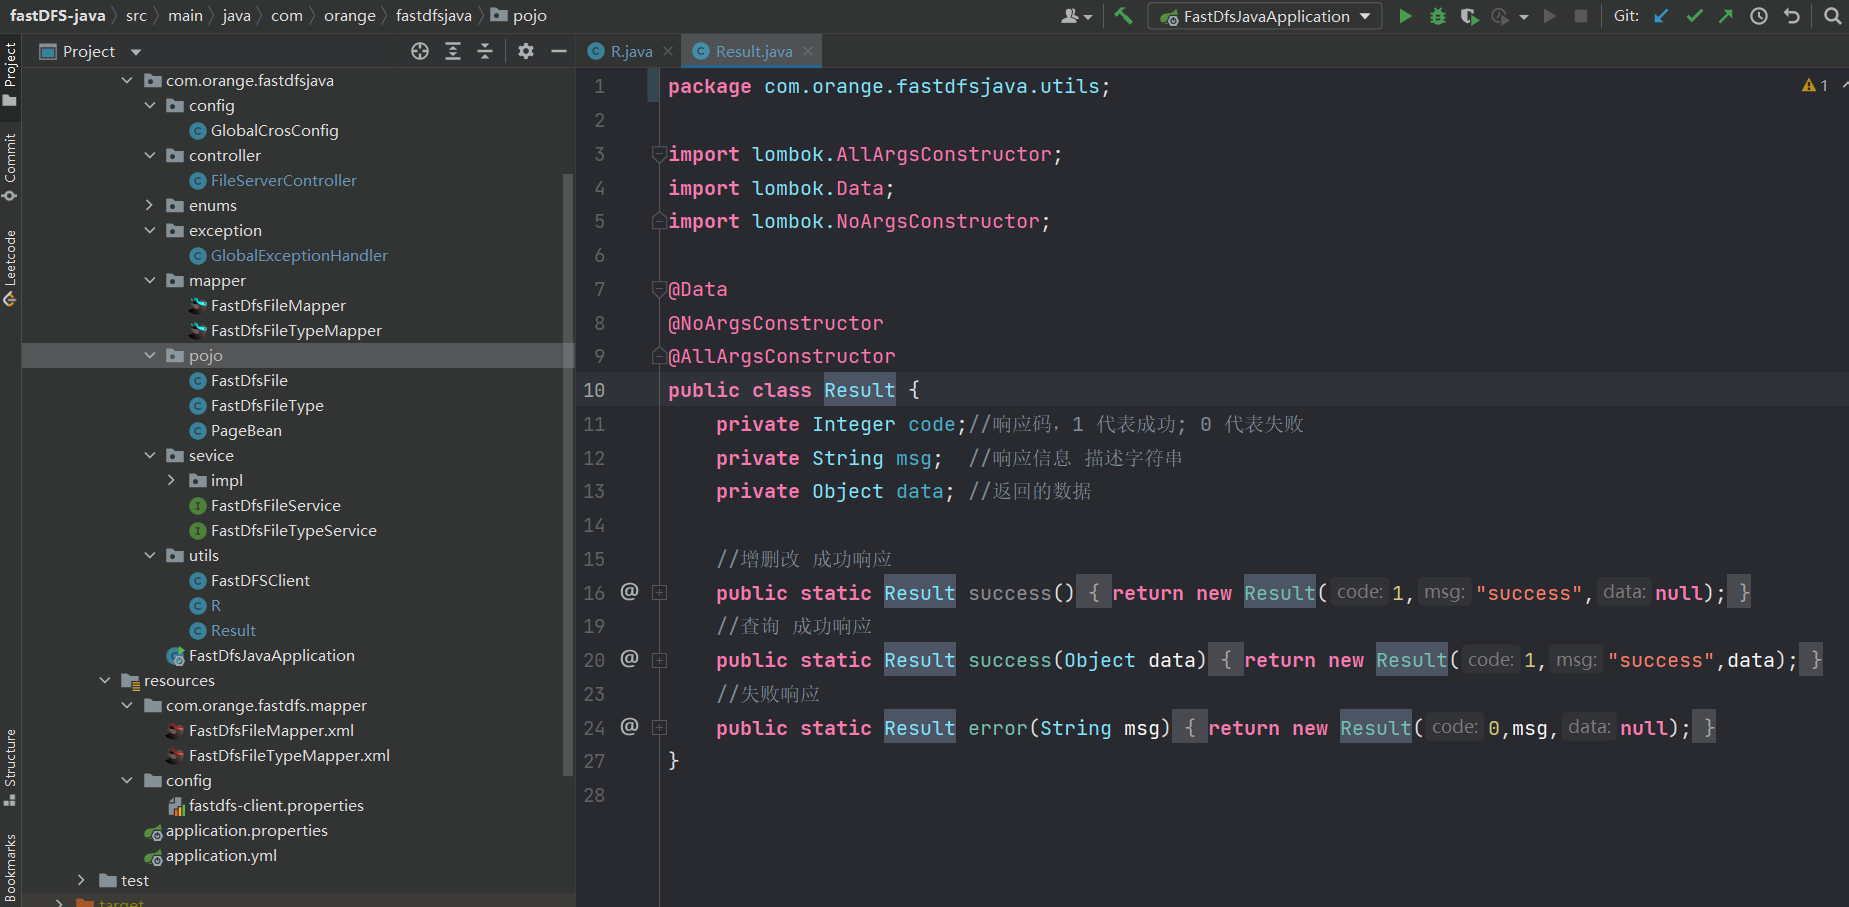
Task: Open the Leetcode tool window tab
Action: (10, 267)
